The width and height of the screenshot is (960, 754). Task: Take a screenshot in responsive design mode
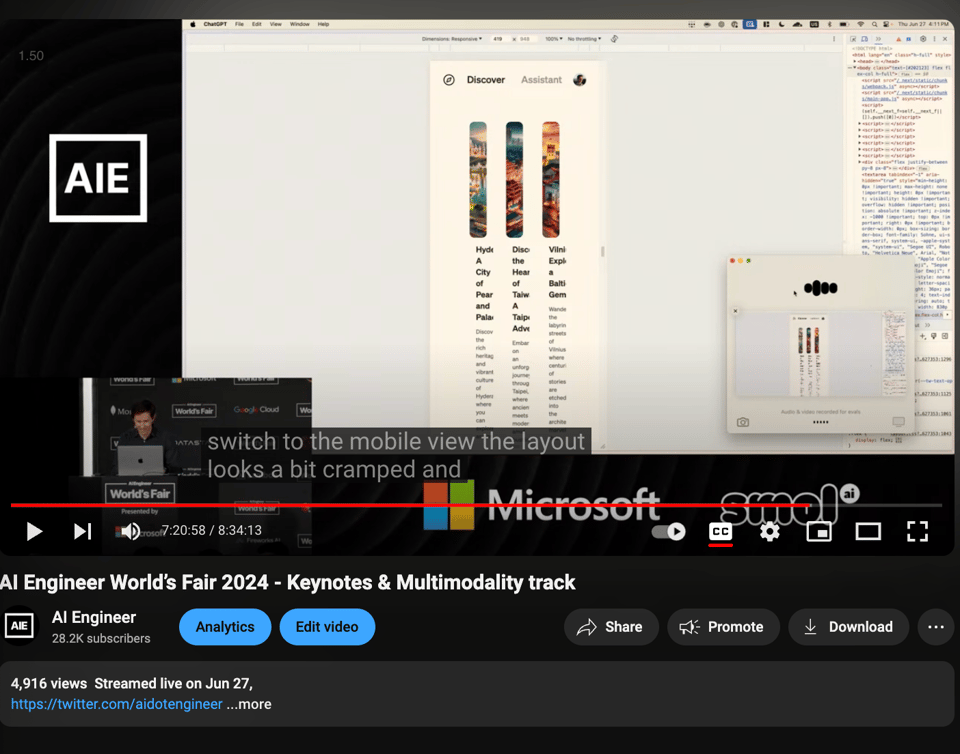[613, 38]
